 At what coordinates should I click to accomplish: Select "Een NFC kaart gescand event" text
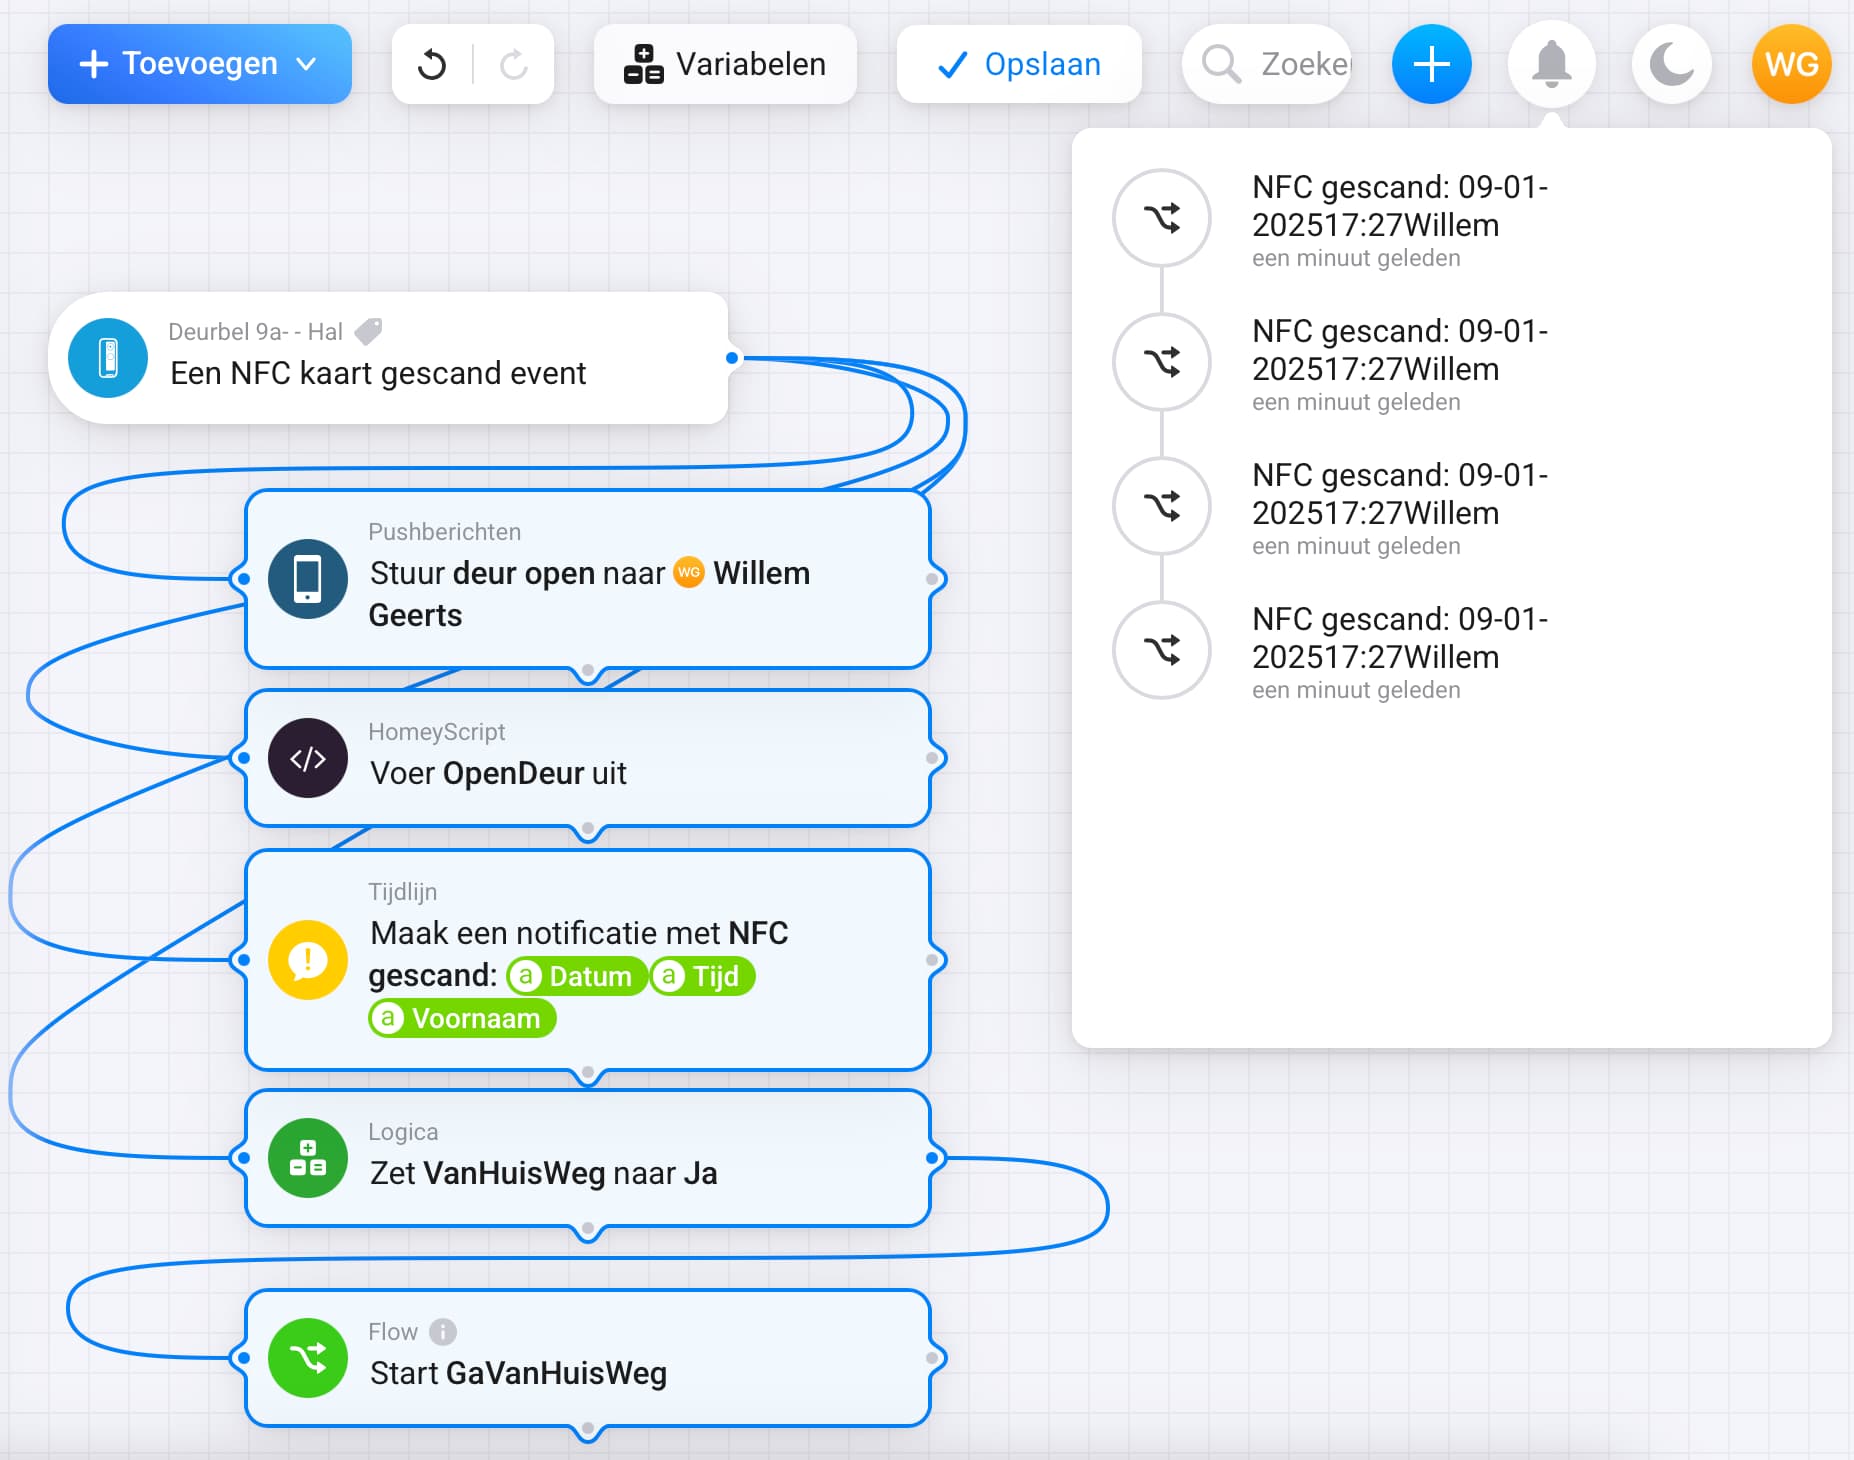coord(378,373)
